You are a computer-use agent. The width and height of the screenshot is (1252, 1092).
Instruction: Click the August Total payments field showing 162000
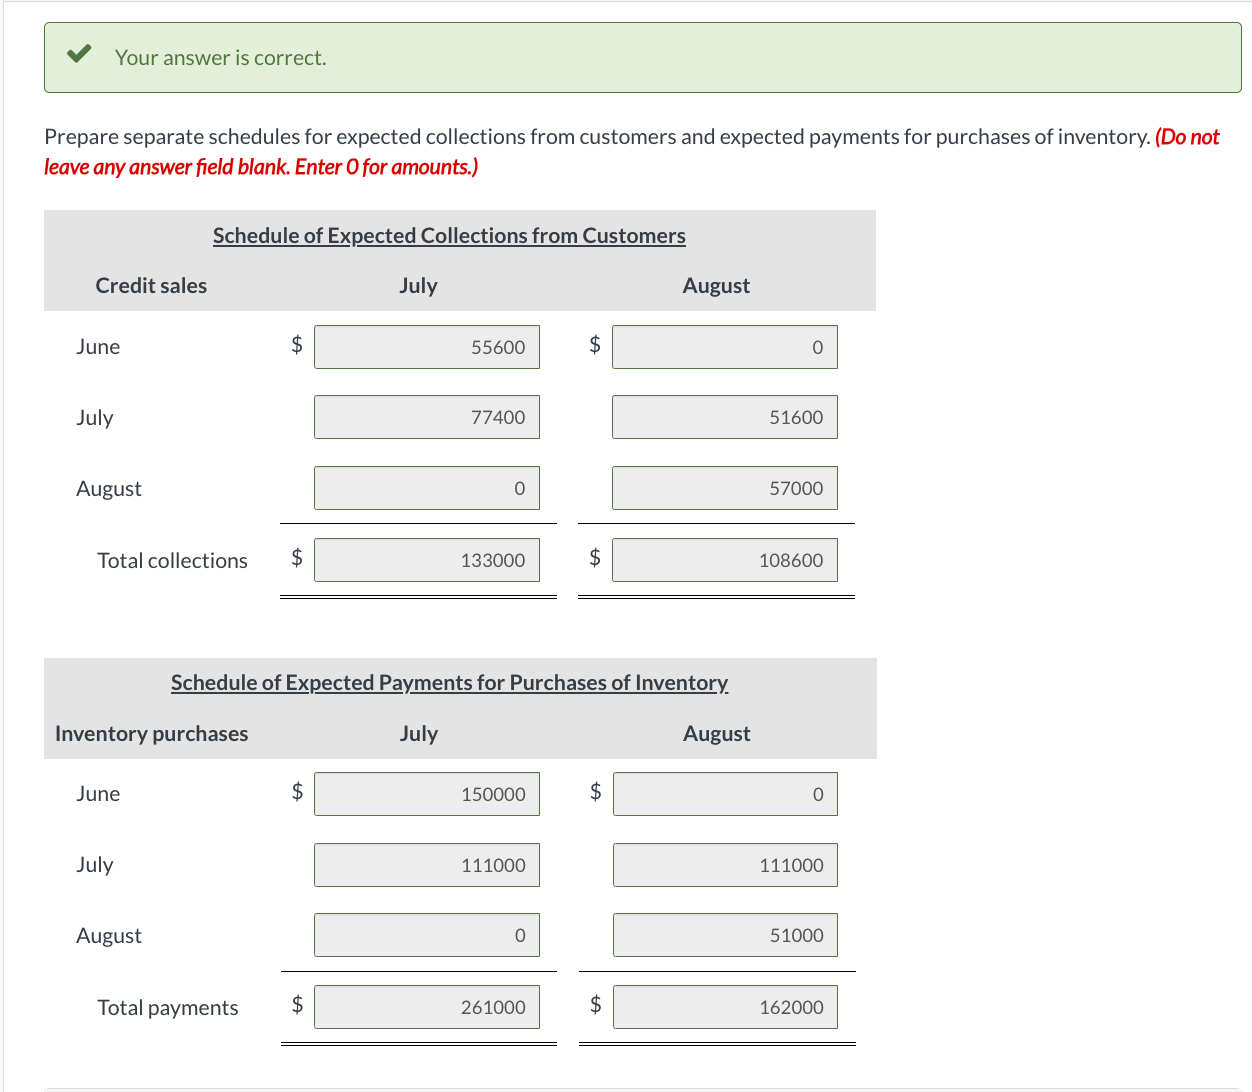(x=724, y=1006)
